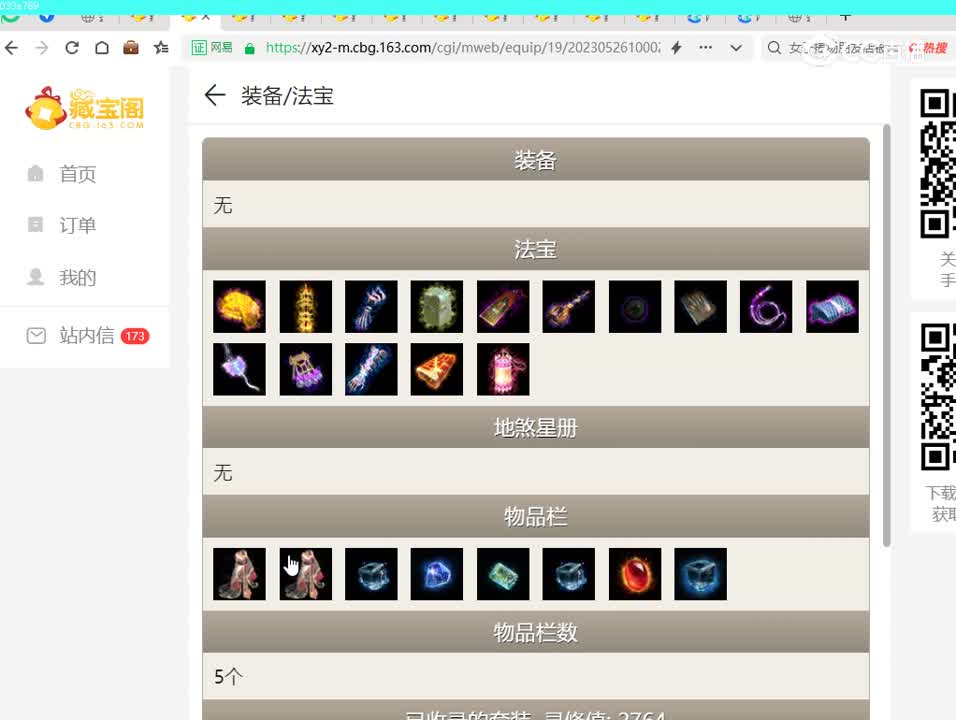Click the browser home icon

(102, 47)
